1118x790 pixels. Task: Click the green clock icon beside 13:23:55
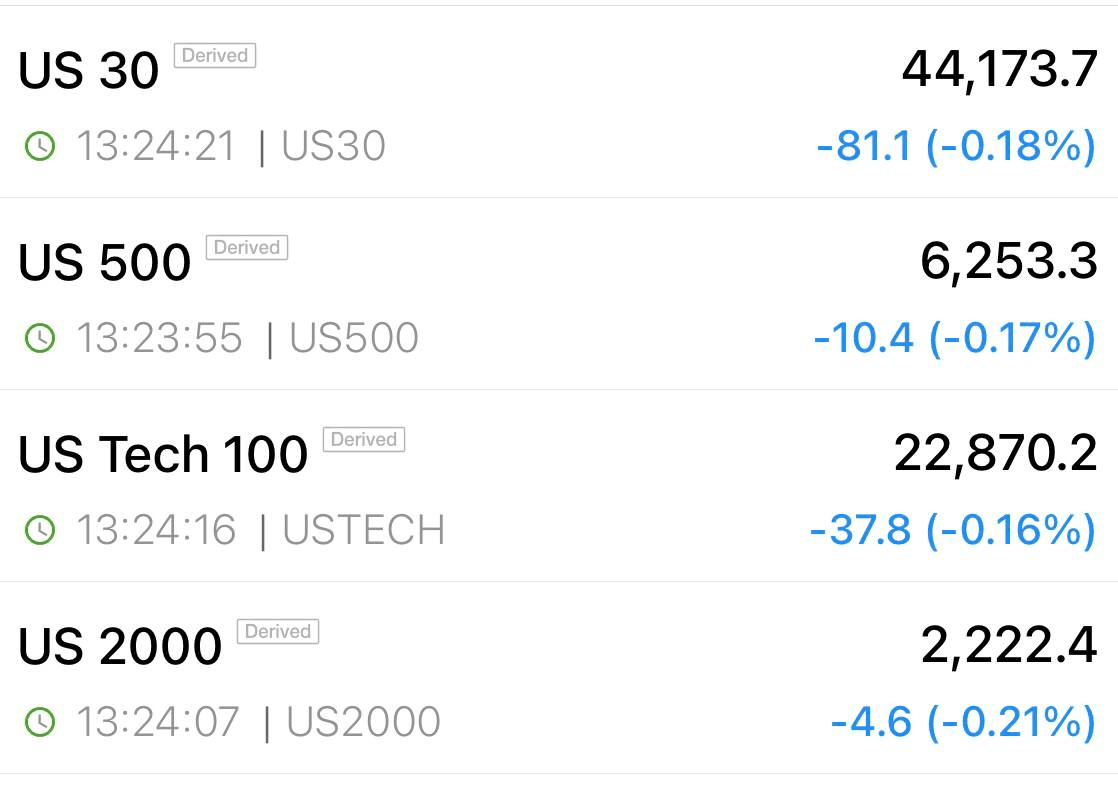pyautogui.click(x=40, y=338)
